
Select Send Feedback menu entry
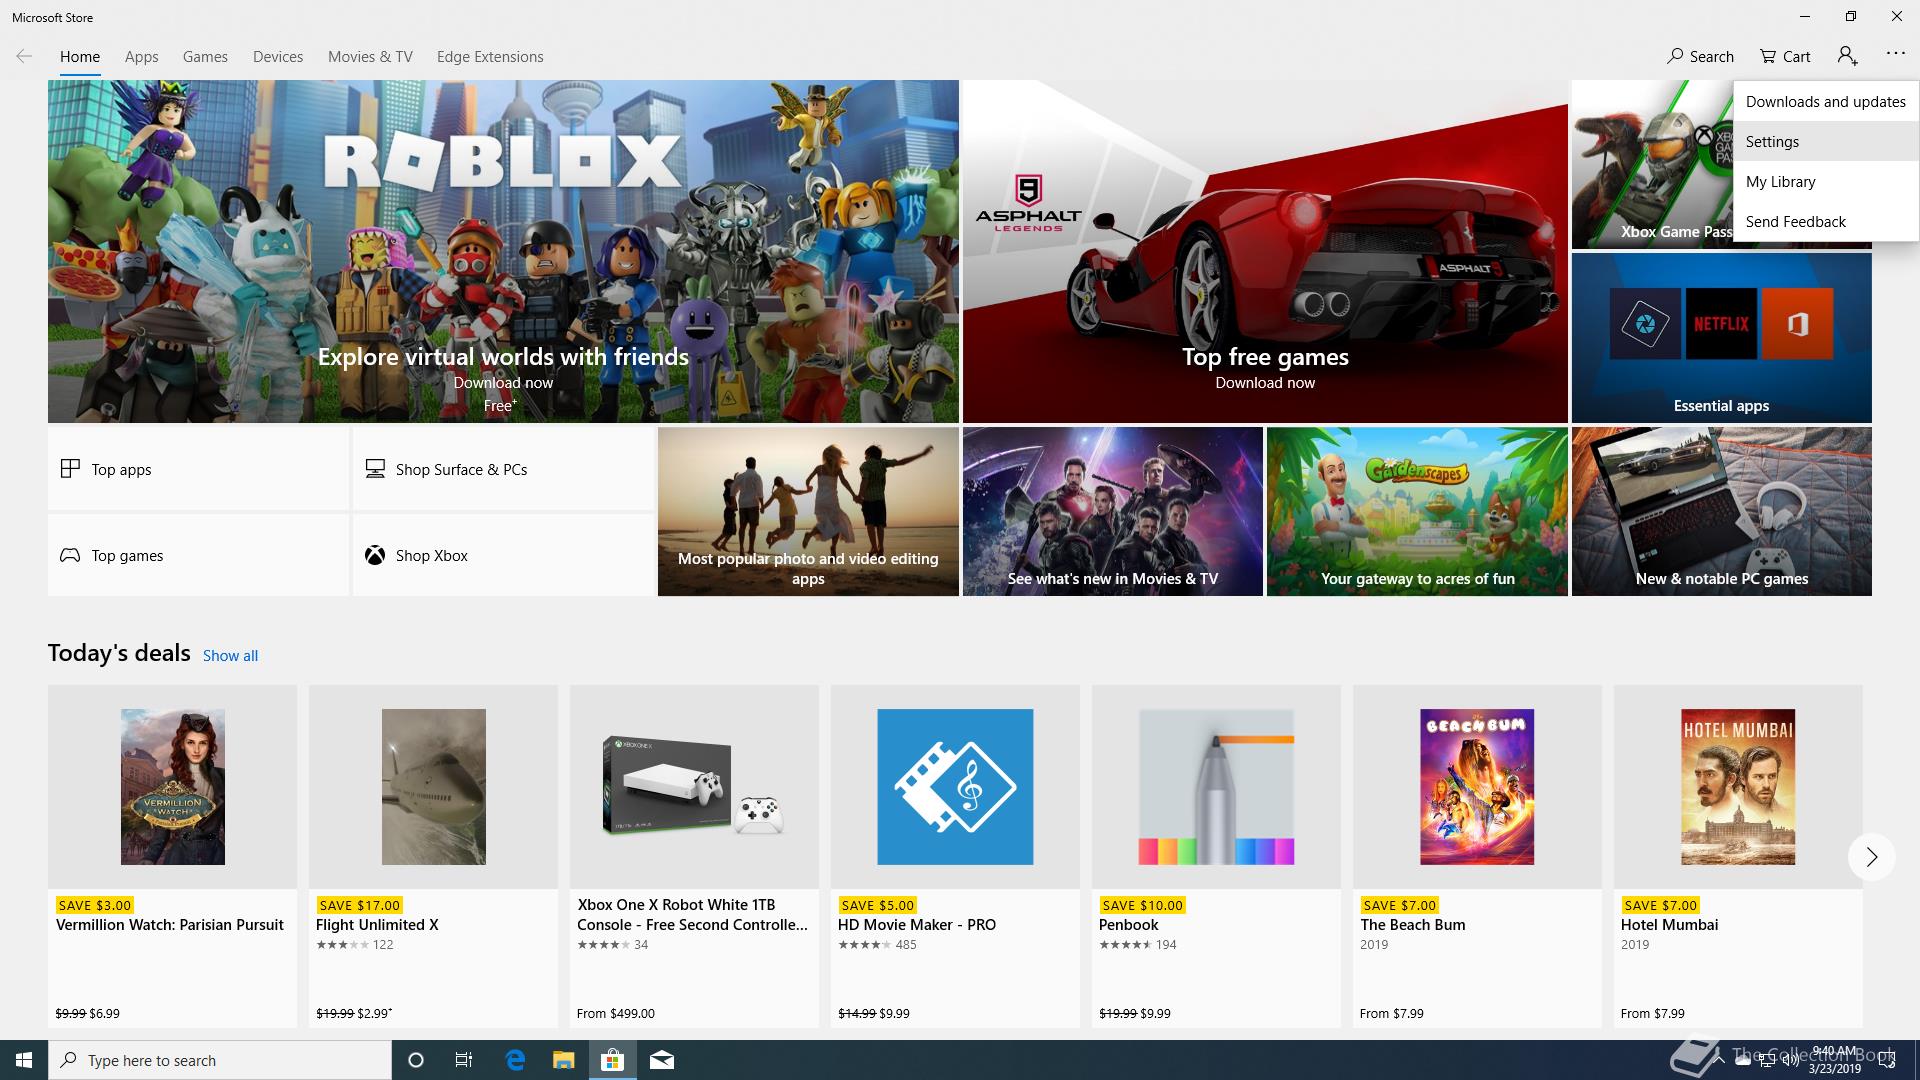1826,221
